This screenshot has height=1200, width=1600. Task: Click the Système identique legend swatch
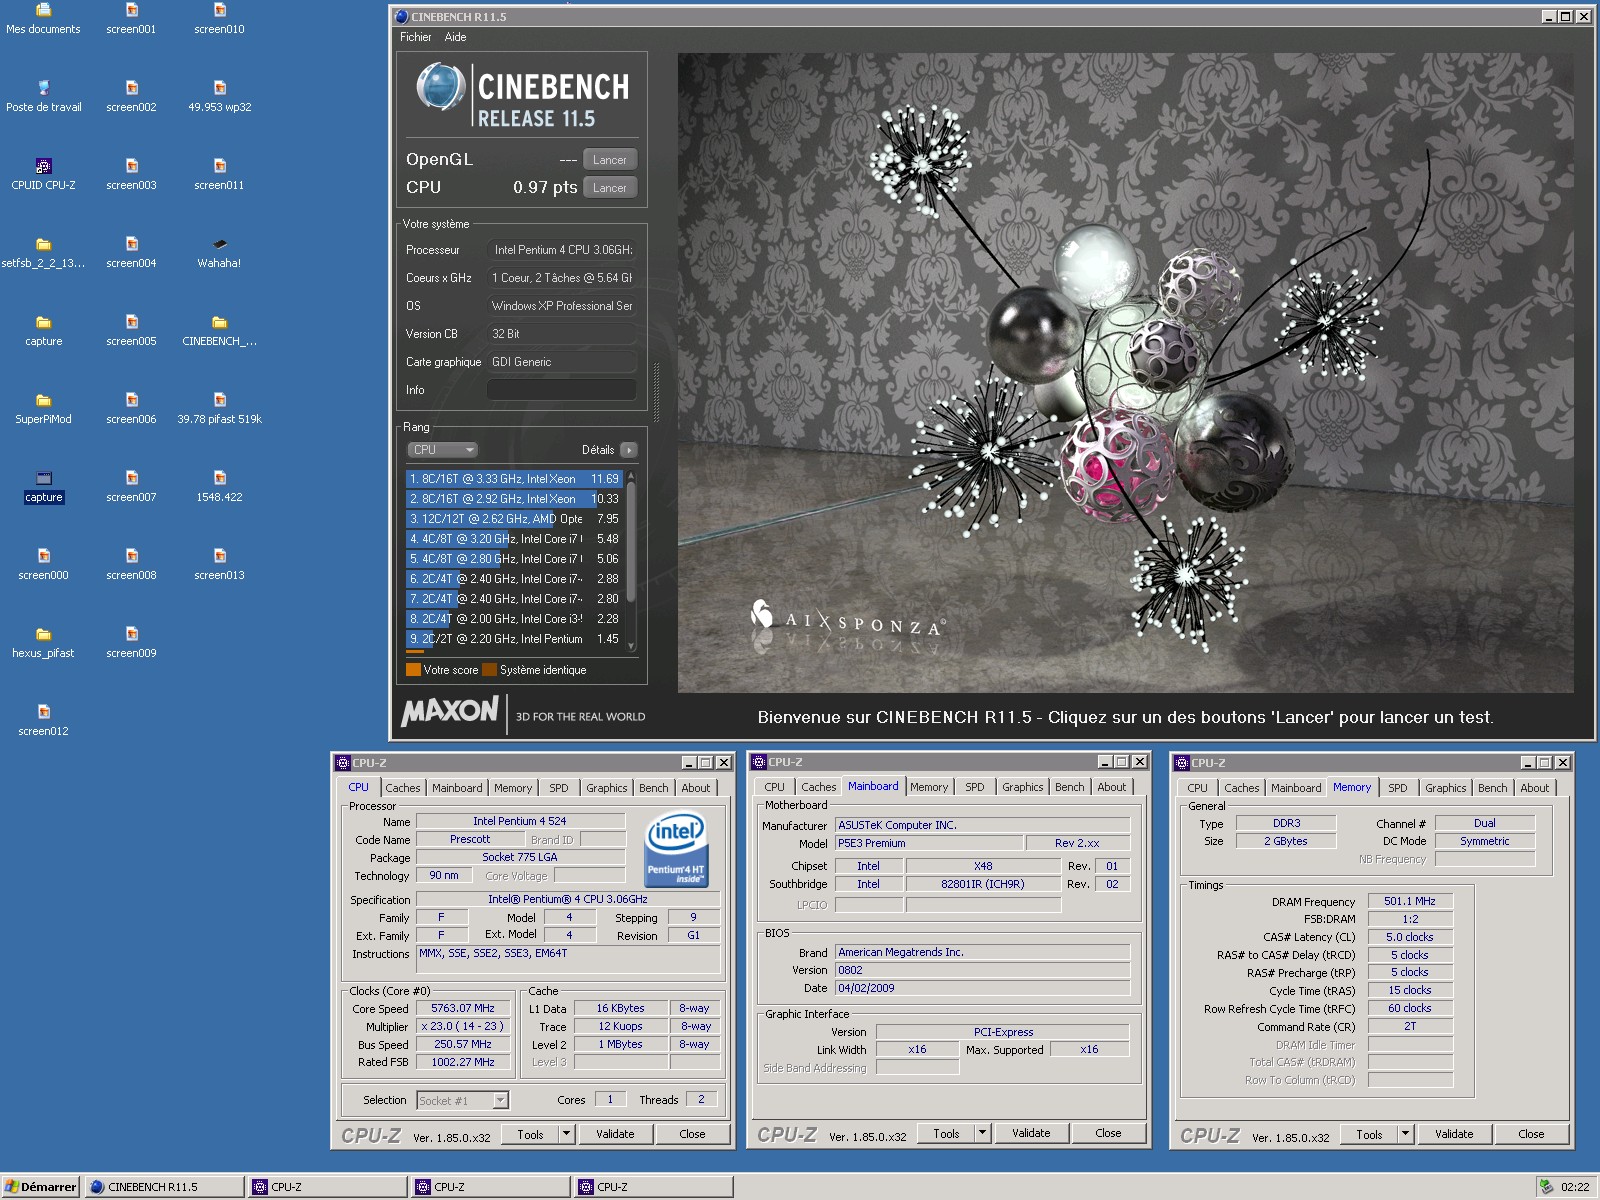coord(490,670)
